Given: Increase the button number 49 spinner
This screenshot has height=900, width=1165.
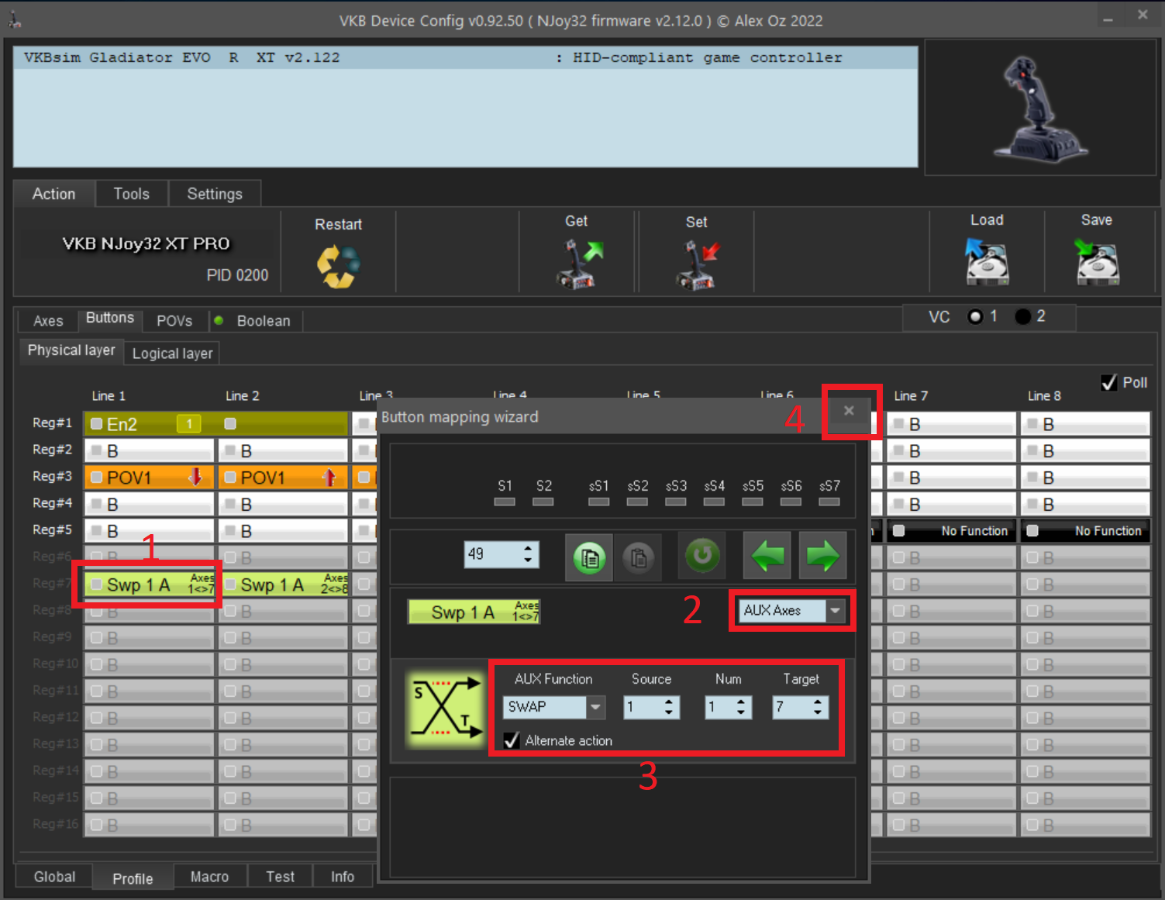Looking at the screenshot, I should [528, 548].
